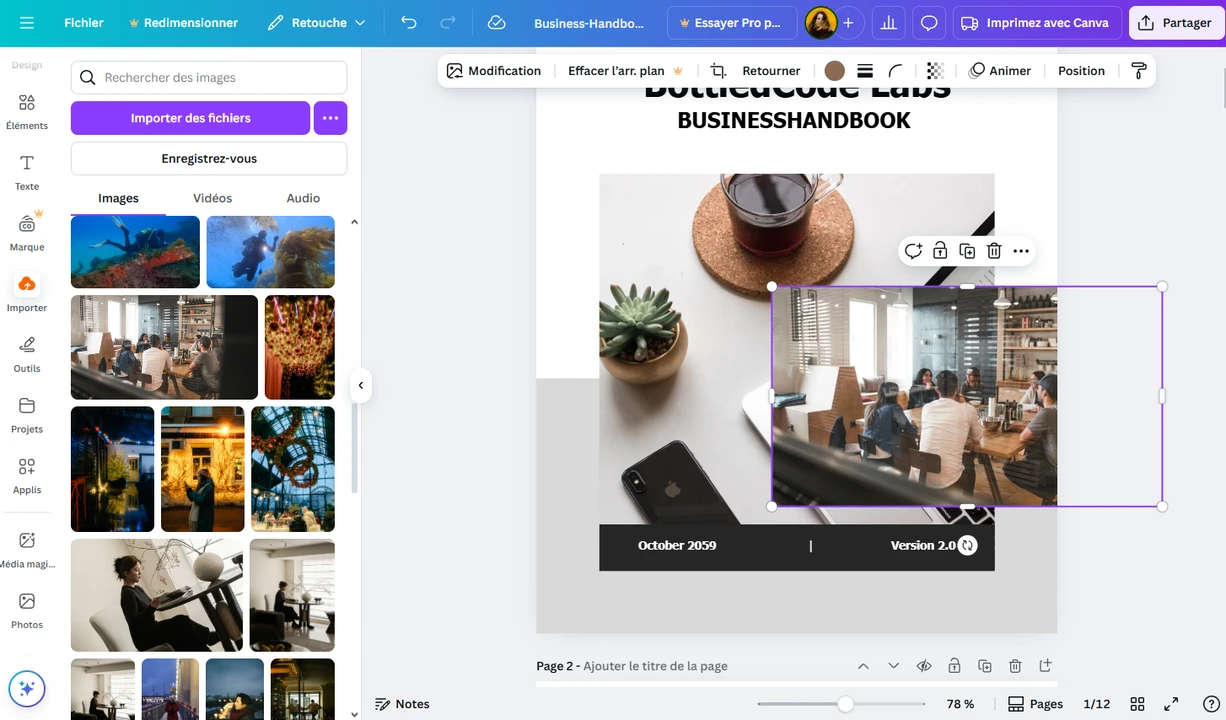Add a comment on the selected image
This screenshot has width=1226, height=720.
pos(913,251)
